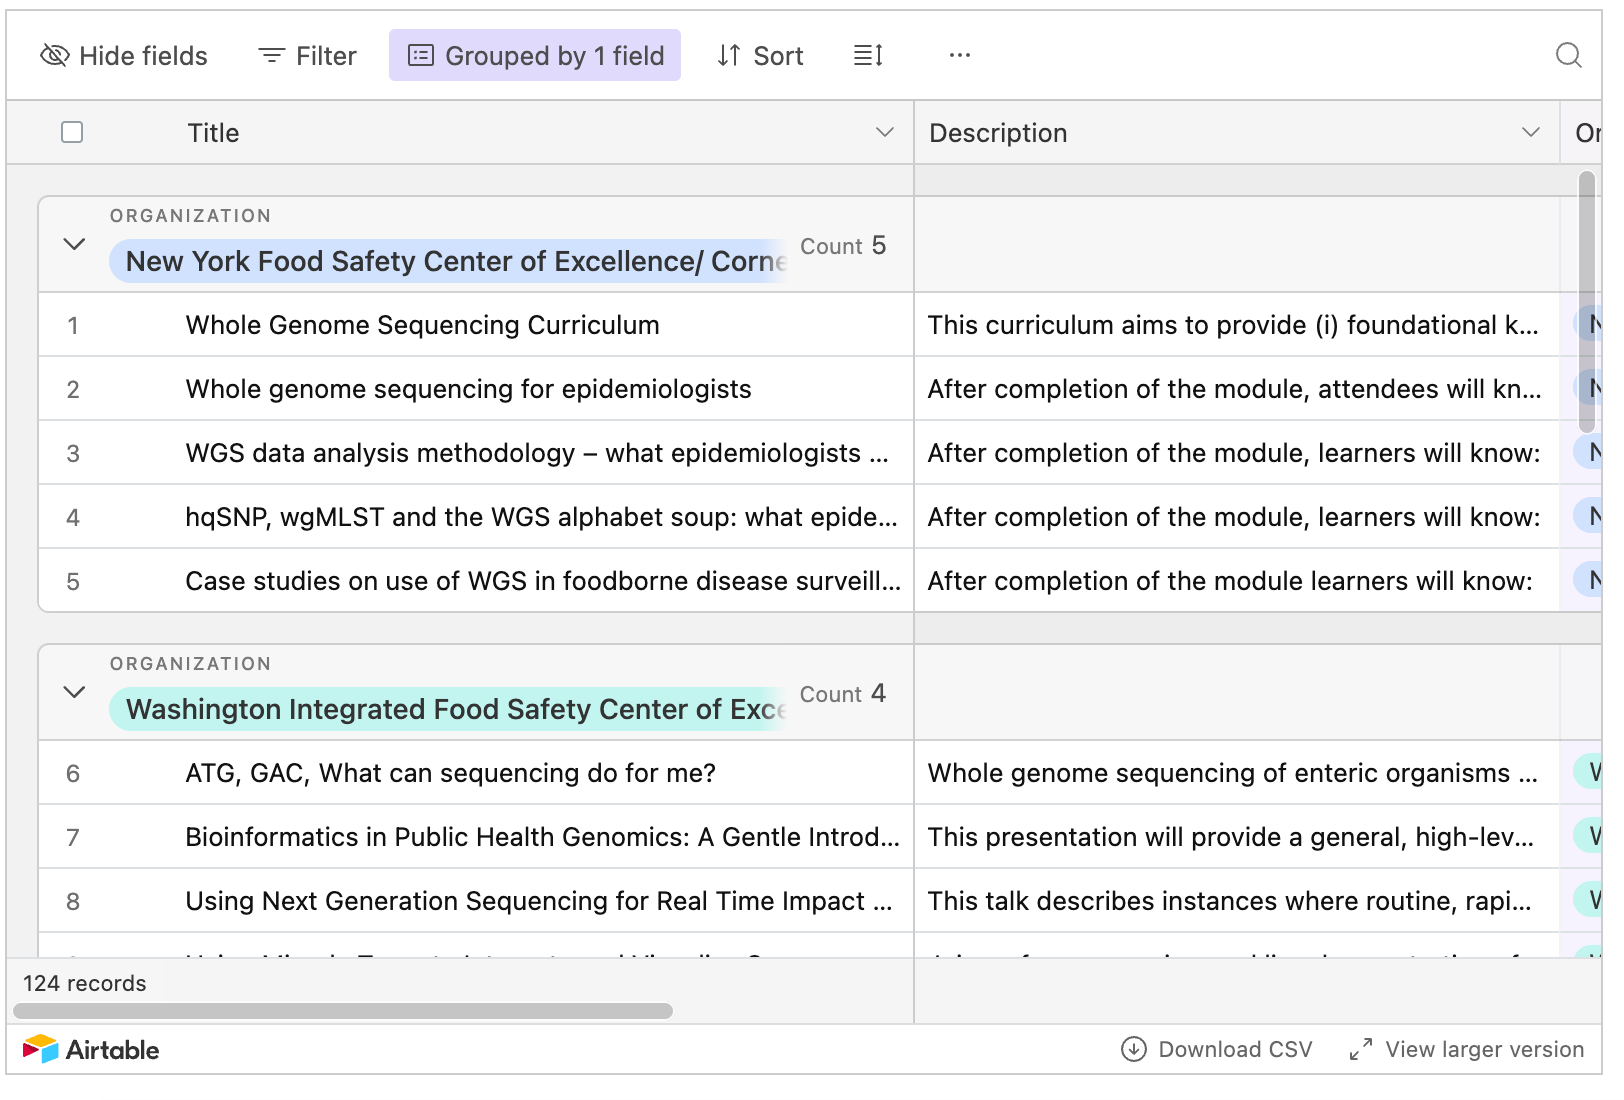Click the search magnifier icon
This screenshot has width=1624, height=1100.
coord(1569,57)
